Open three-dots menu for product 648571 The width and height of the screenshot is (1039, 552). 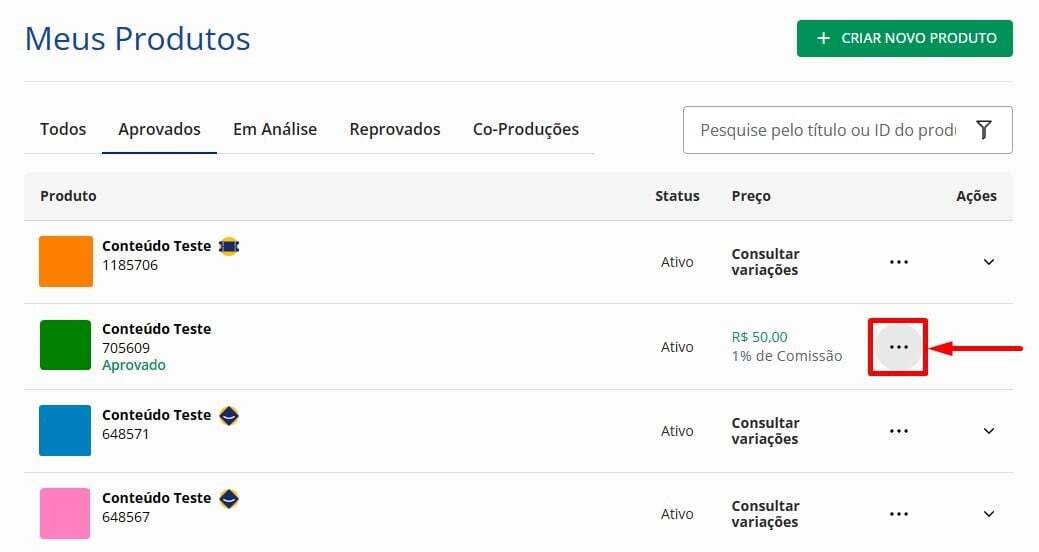coord(899,431)
